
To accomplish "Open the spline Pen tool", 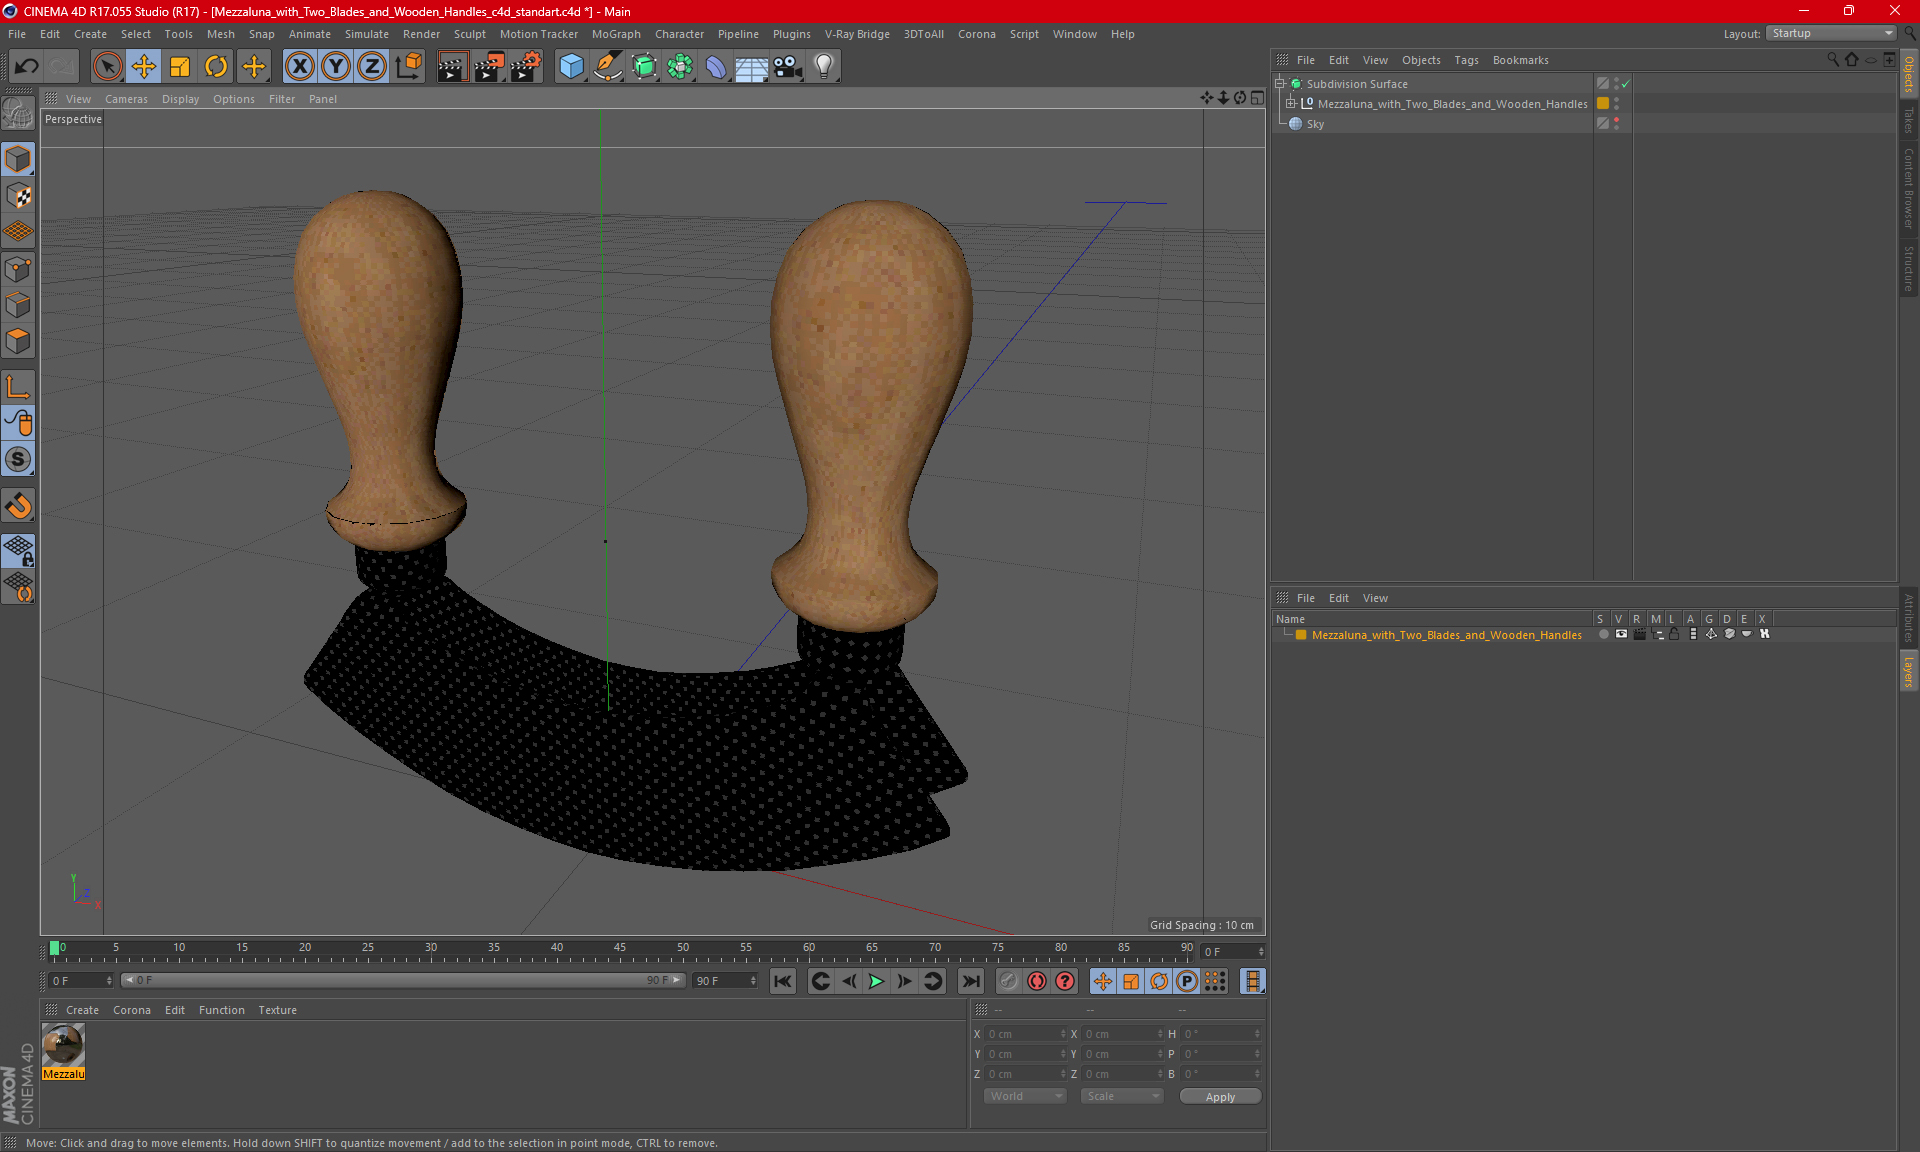I will coord(608,66).
